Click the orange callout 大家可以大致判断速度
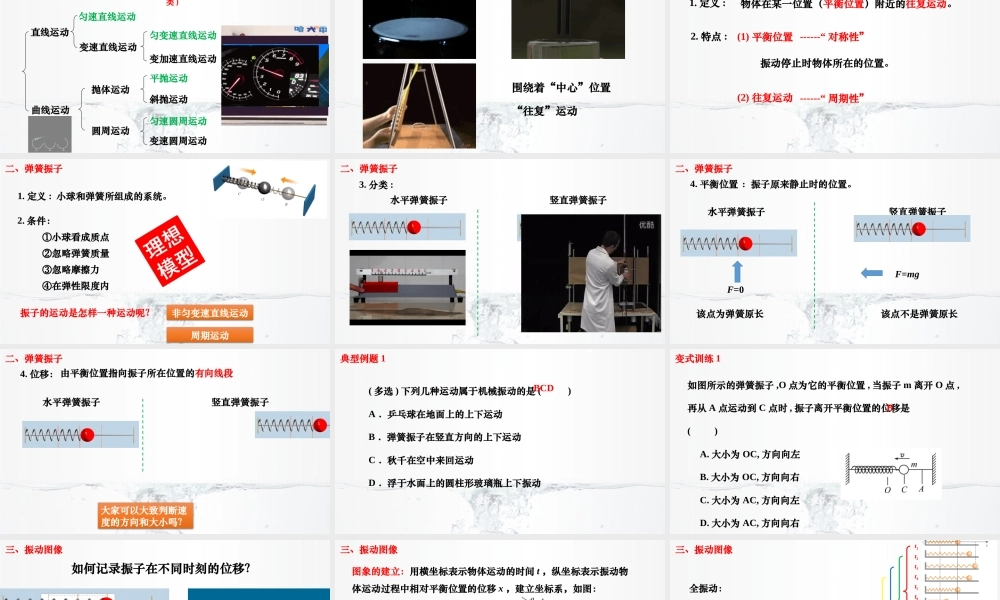Viewport: 1000px width, 600px height. click(x=145, y=516)
